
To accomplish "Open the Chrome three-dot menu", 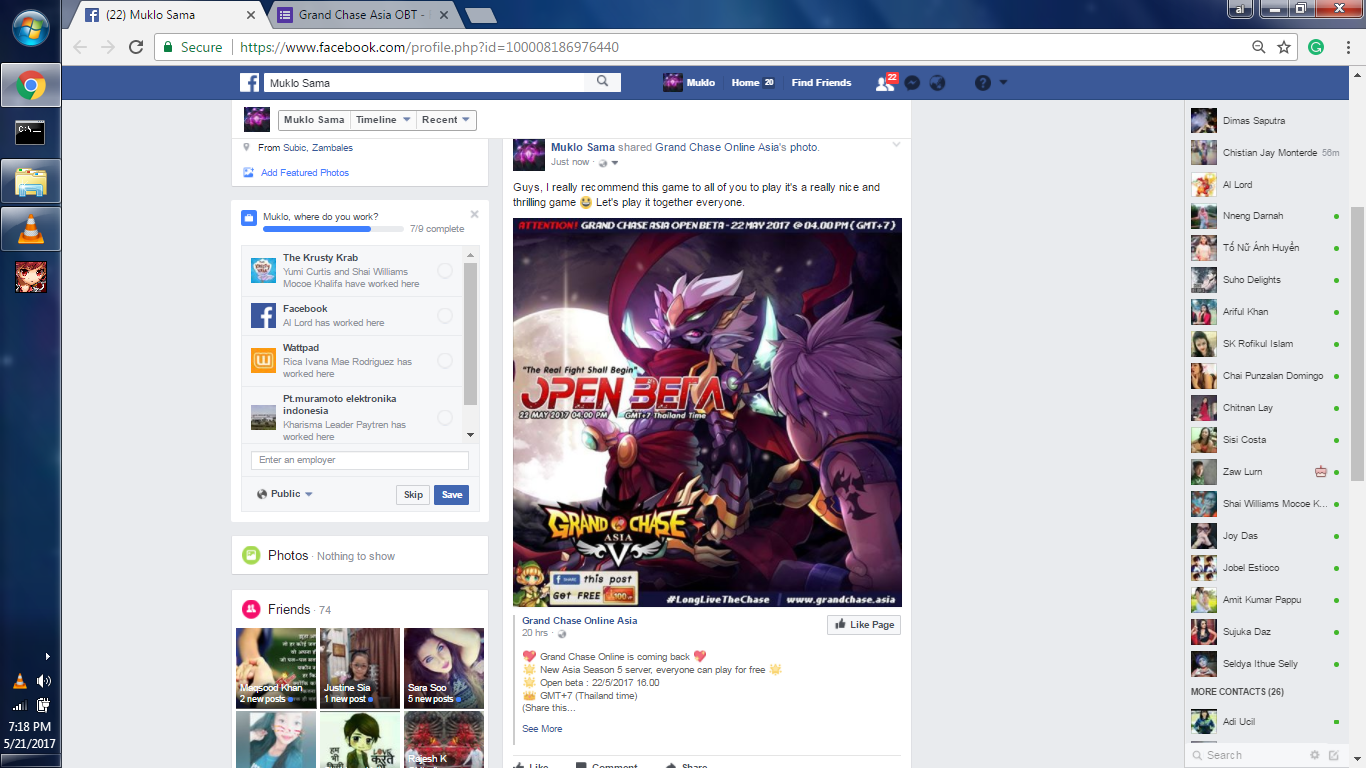I will [x=1346, y=47].
